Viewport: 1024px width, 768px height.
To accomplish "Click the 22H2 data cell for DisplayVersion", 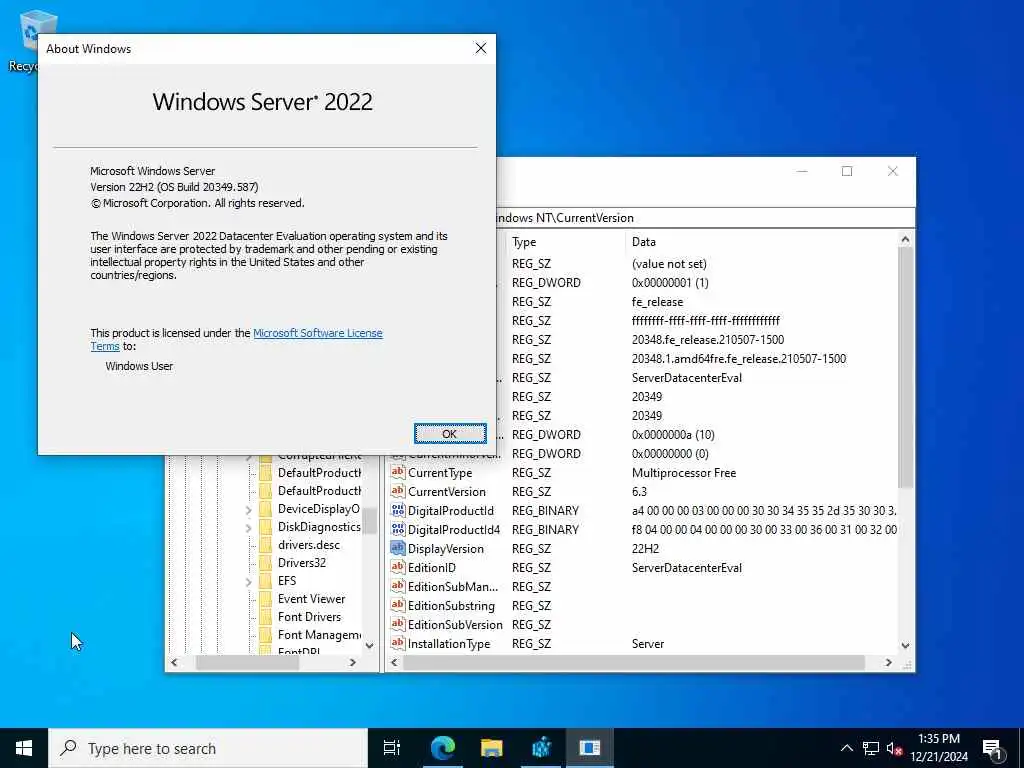I will coord(645,549).
